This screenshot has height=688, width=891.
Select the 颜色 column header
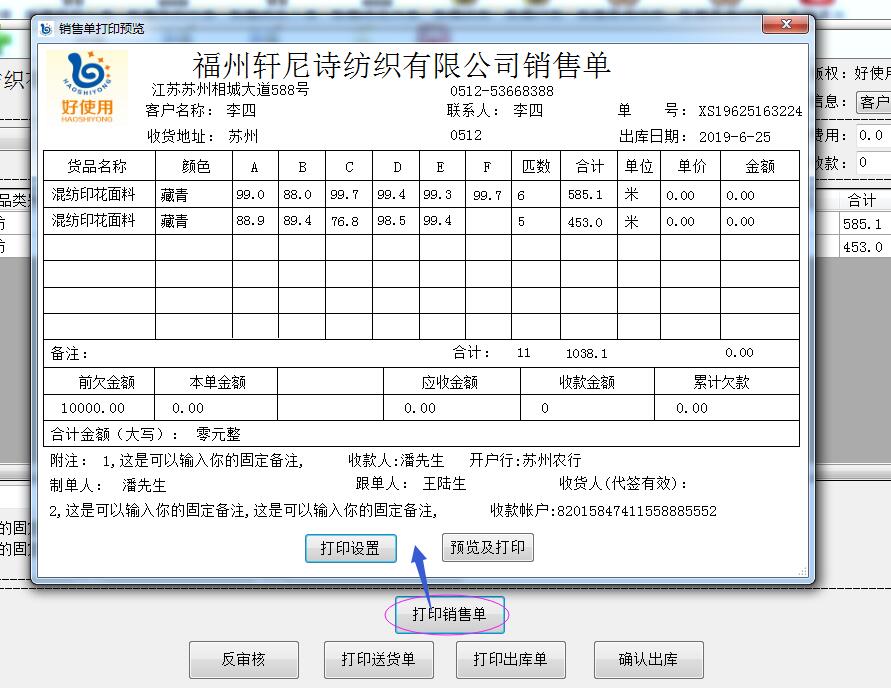pos(195,166)
